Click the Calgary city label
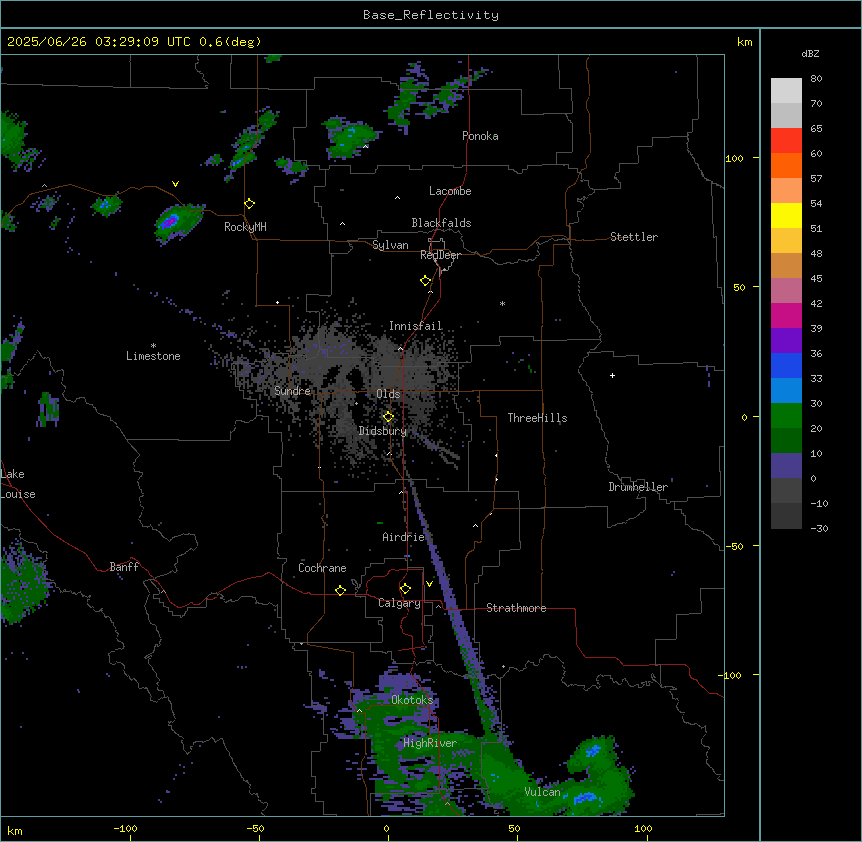This screenshot has height=842, width=862. [x=399, y=603]
